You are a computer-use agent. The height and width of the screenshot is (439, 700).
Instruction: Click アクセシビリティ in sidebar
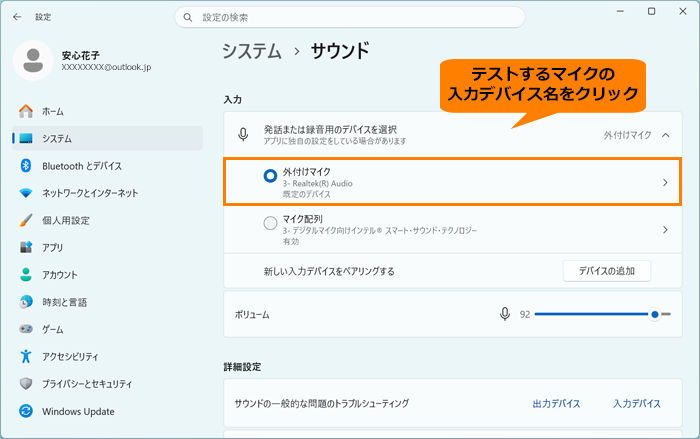[x=70, y=357]
